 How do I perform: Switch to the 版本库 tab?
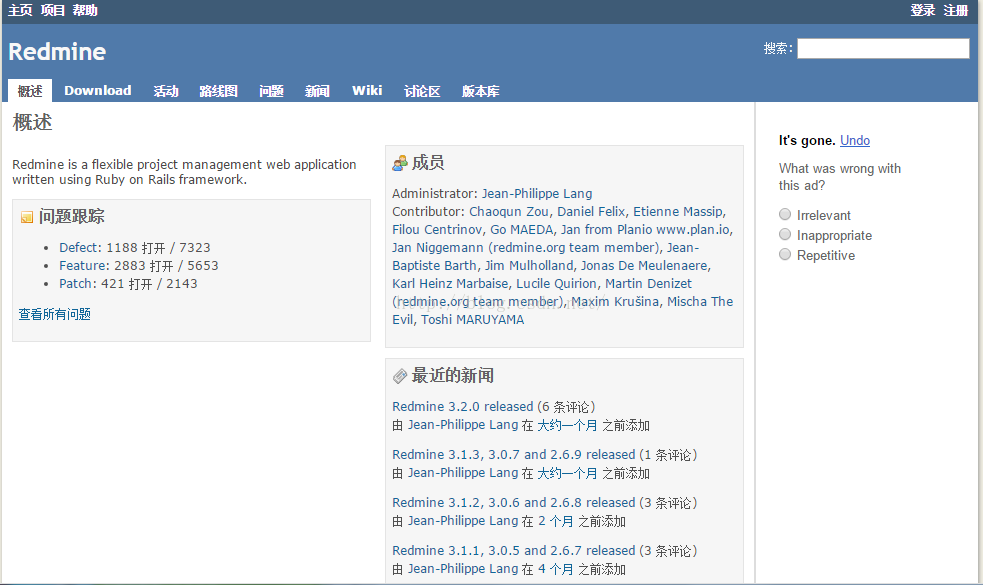(480, 92)
